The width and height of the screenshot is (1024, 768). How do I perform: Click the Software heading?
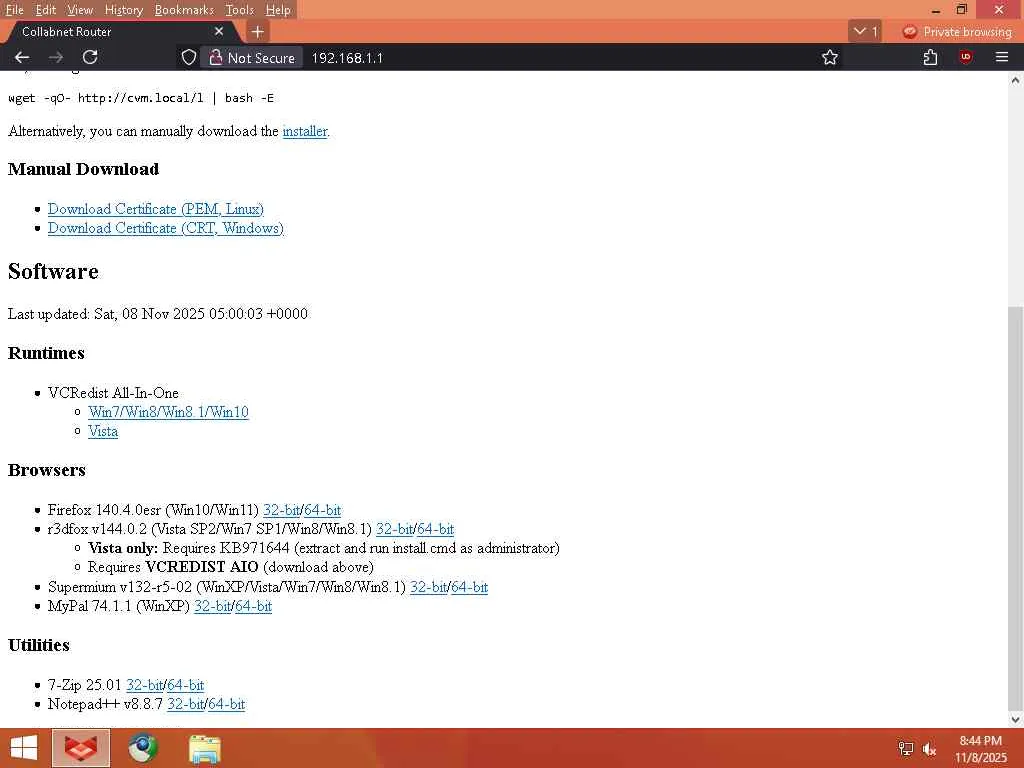54,271
